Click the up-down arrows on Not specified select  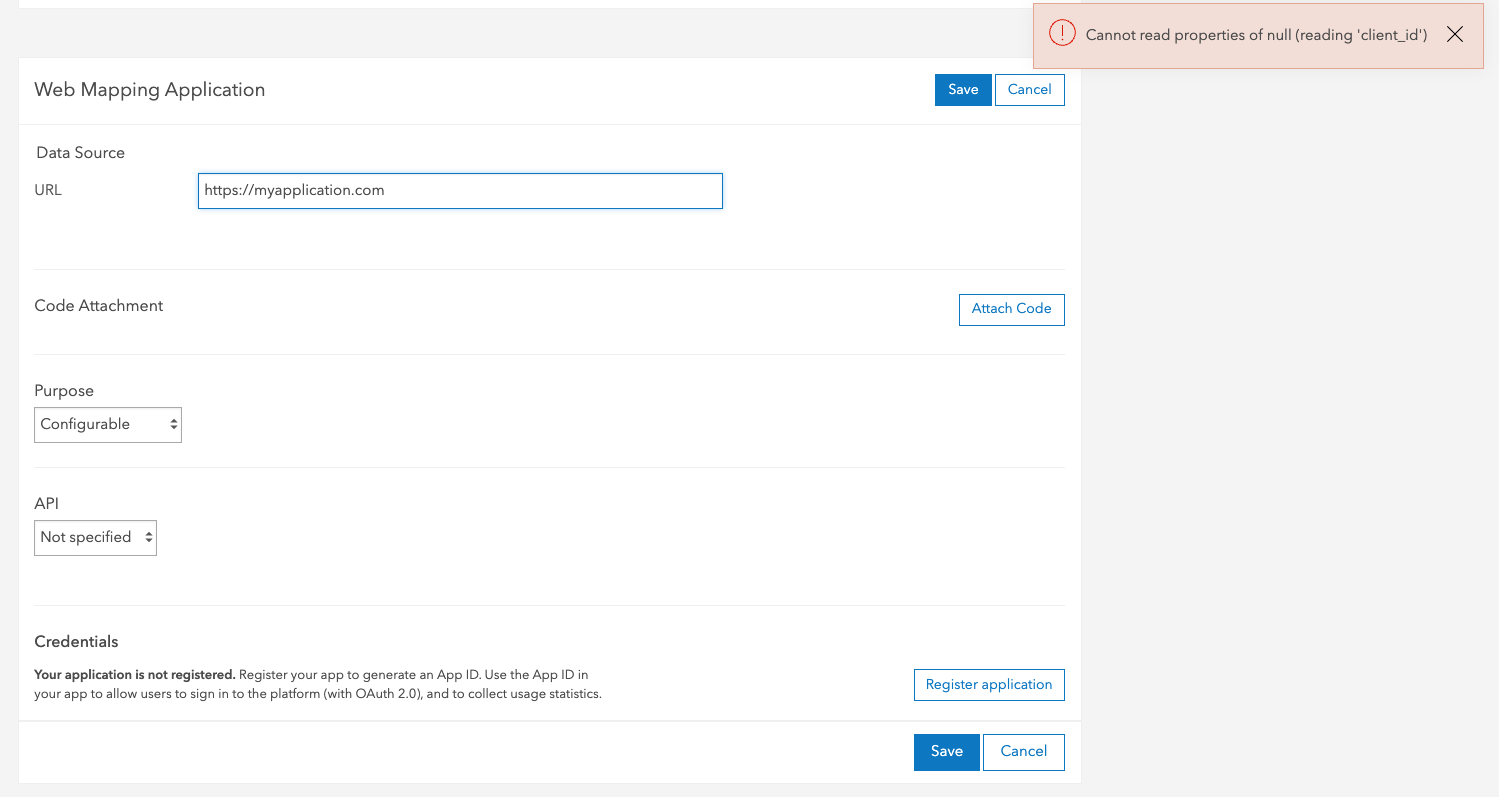pos(149,538)
